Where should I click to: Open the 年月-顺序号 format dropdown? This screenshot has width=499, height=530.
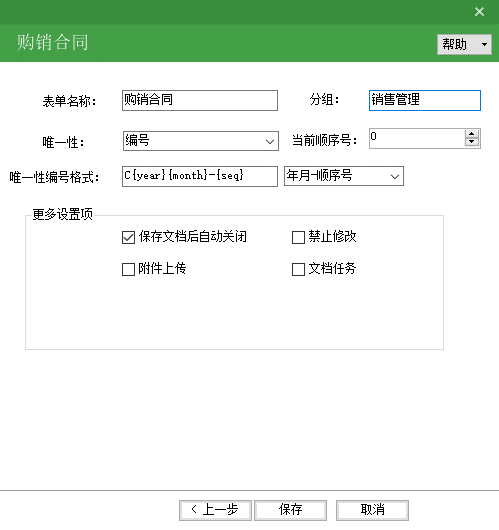click(x=344, y=176)
